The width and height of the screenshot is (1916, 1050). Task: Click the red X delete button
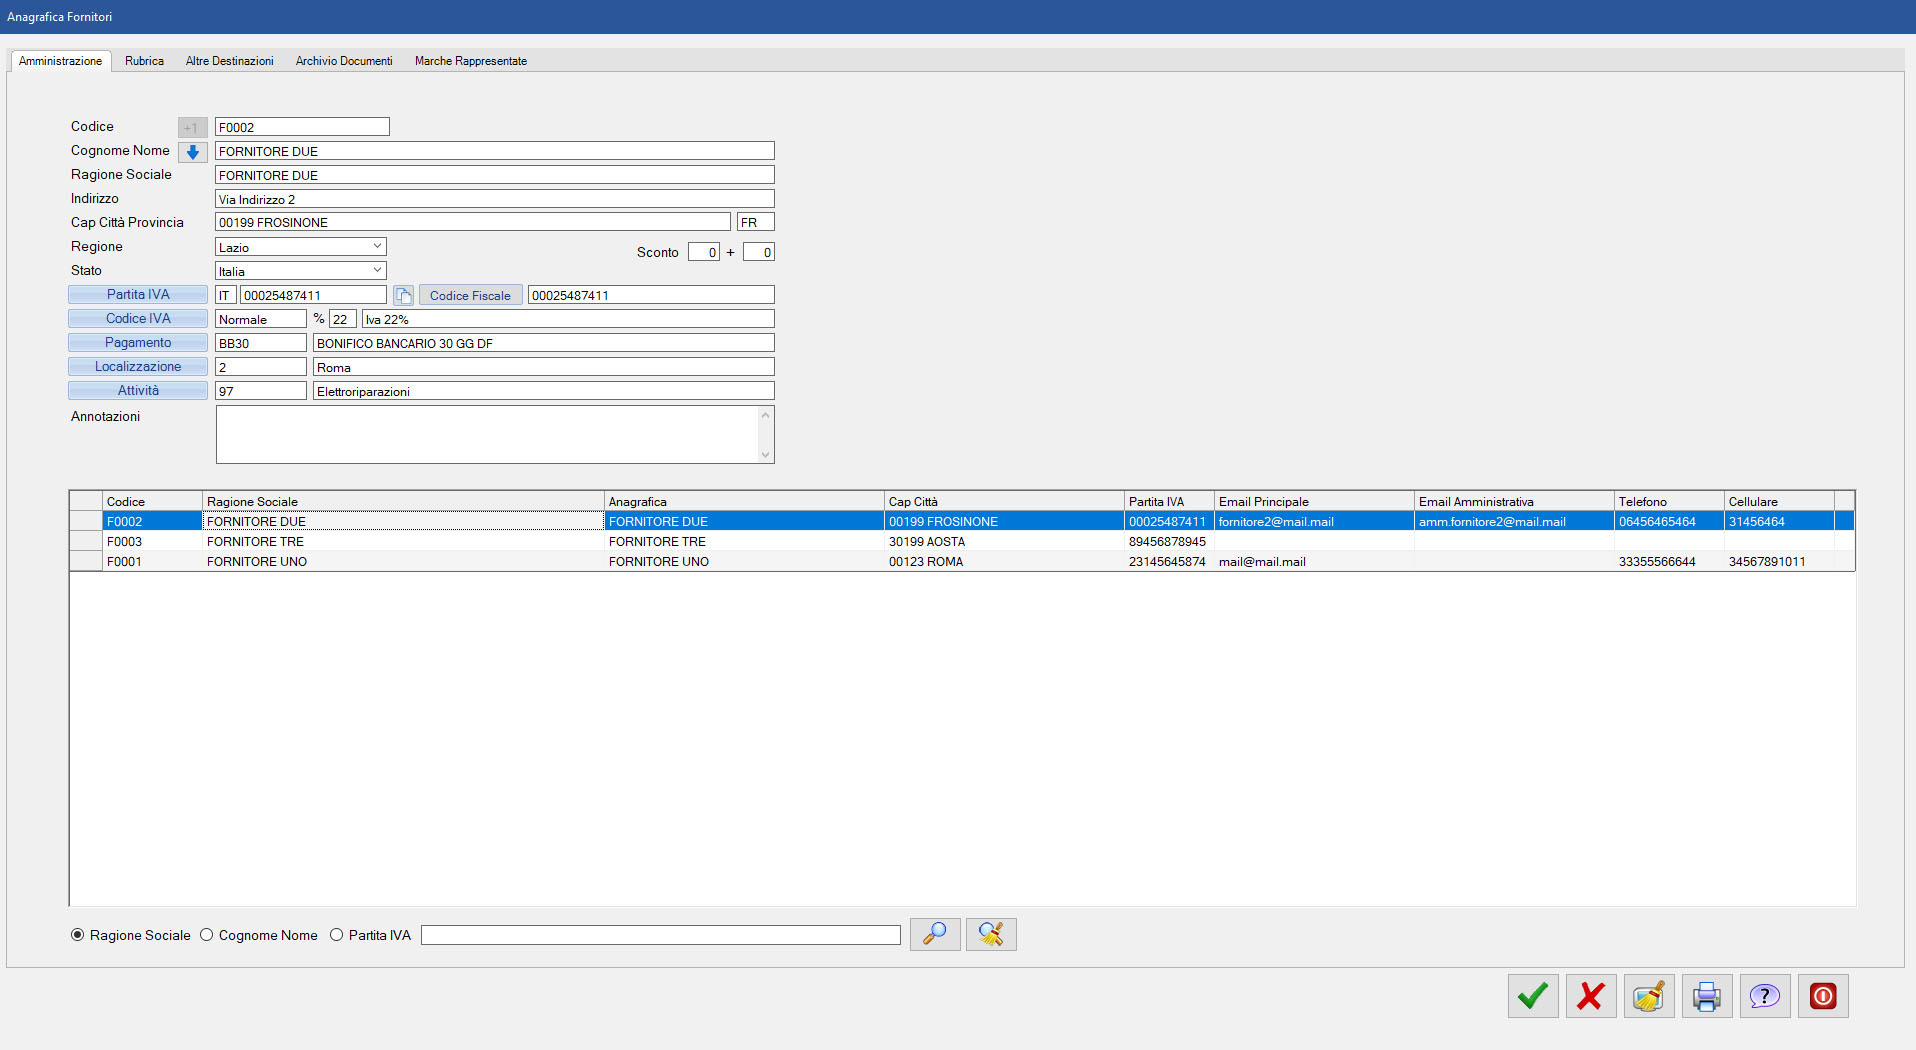[x=1590, y=996]
